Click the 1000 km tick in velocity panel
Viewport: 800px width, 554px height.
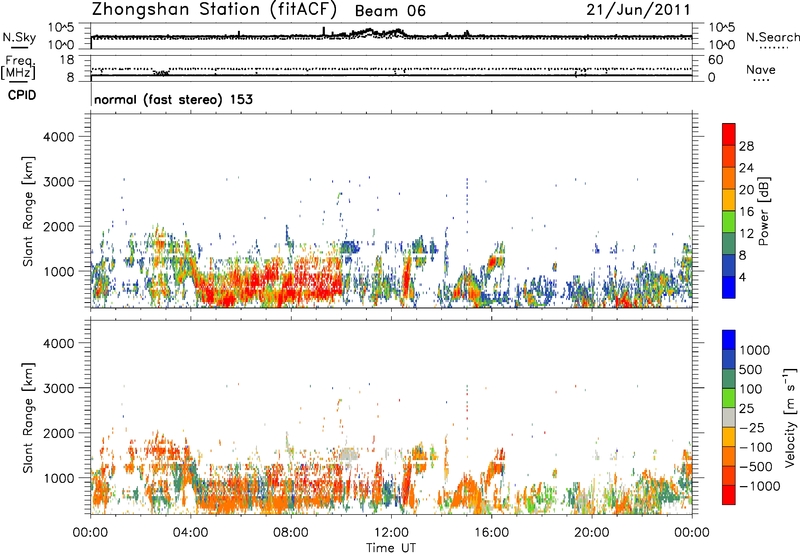click(x=59, y=478)
